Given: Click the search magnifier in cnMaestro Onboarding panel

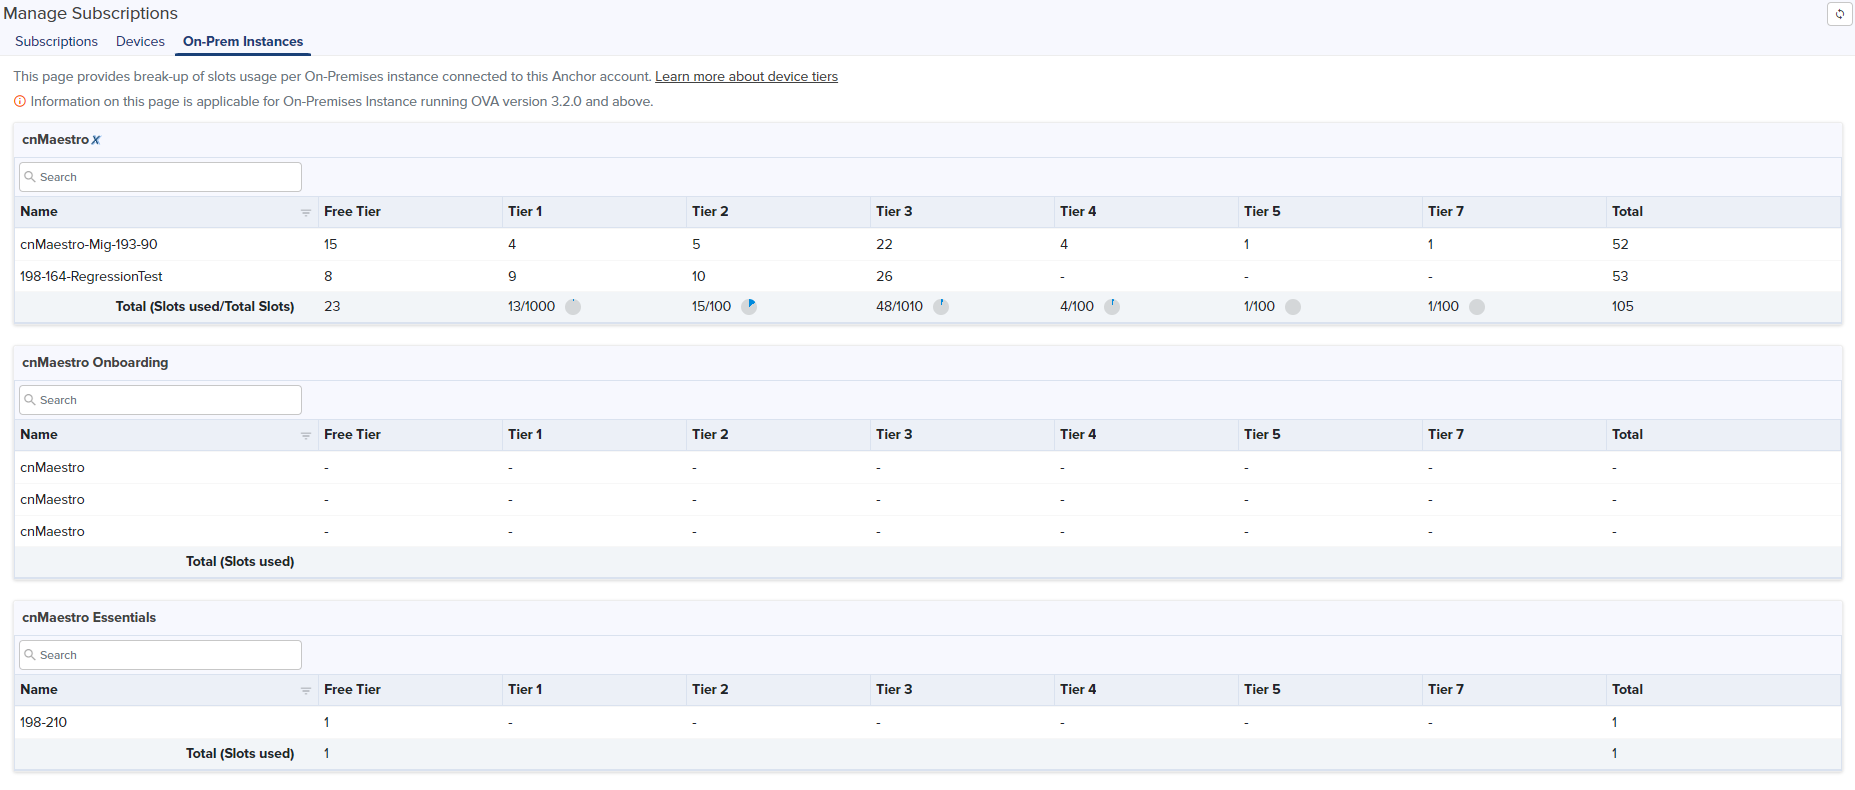Looking at the screenshot, I should (x=30, y=400).
